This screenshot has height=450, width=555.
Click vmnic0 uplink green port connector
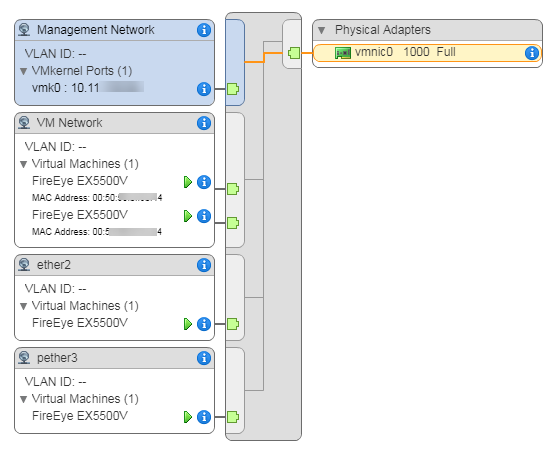(x=294, y=53)
